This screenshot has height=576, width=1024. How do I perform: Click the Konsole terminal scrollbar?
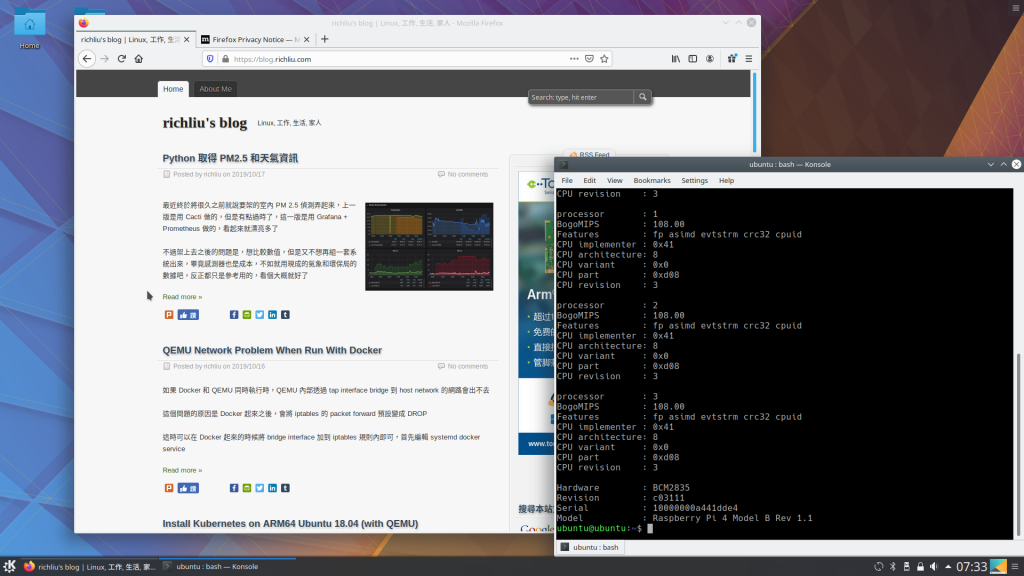click(1018, 444)
